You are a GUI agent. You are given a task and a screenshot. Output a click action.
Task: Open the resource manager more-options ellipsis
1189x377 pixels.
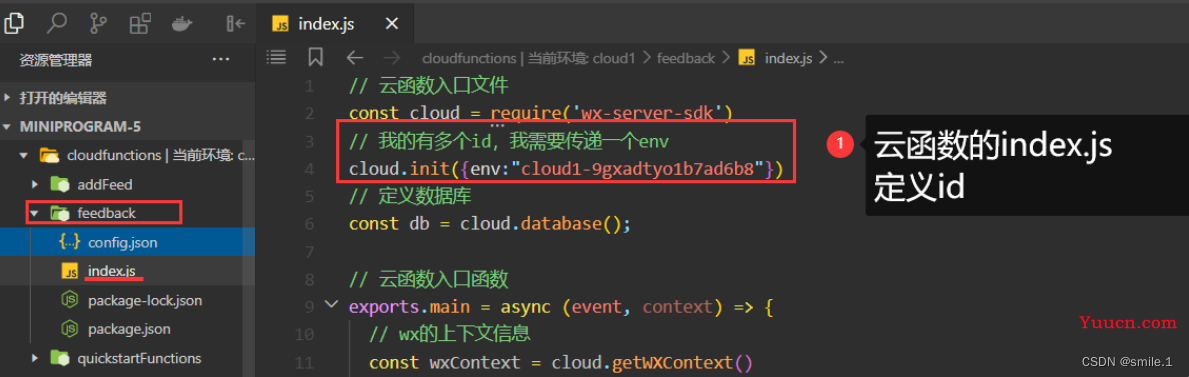pyautogui.click(x=221, y=59)
